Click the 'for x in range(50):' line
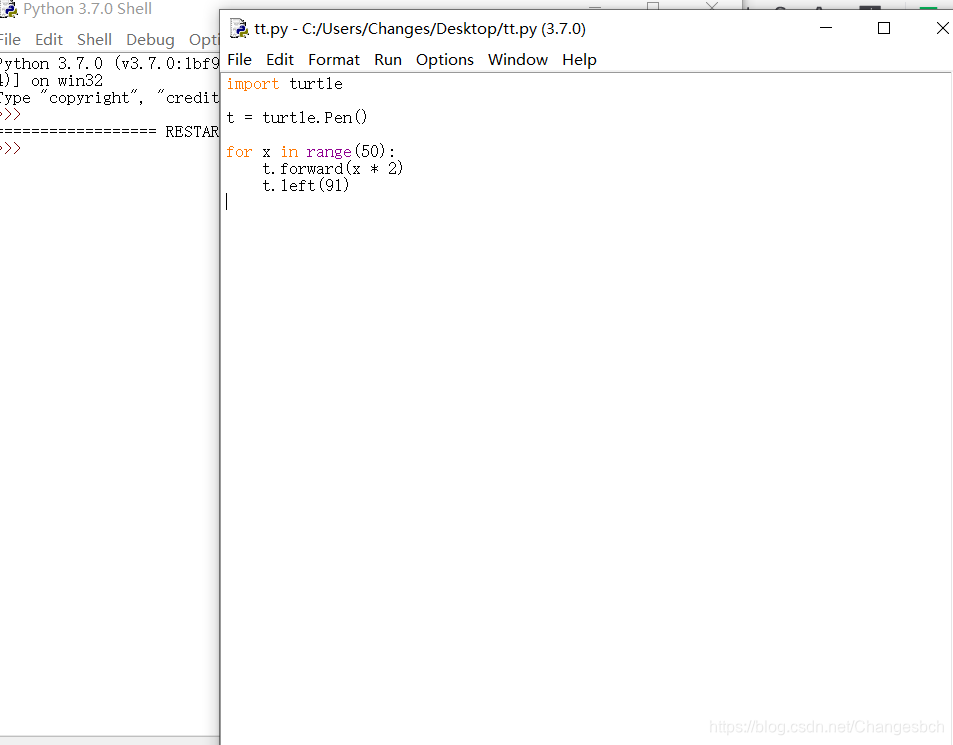 (311, 151)
